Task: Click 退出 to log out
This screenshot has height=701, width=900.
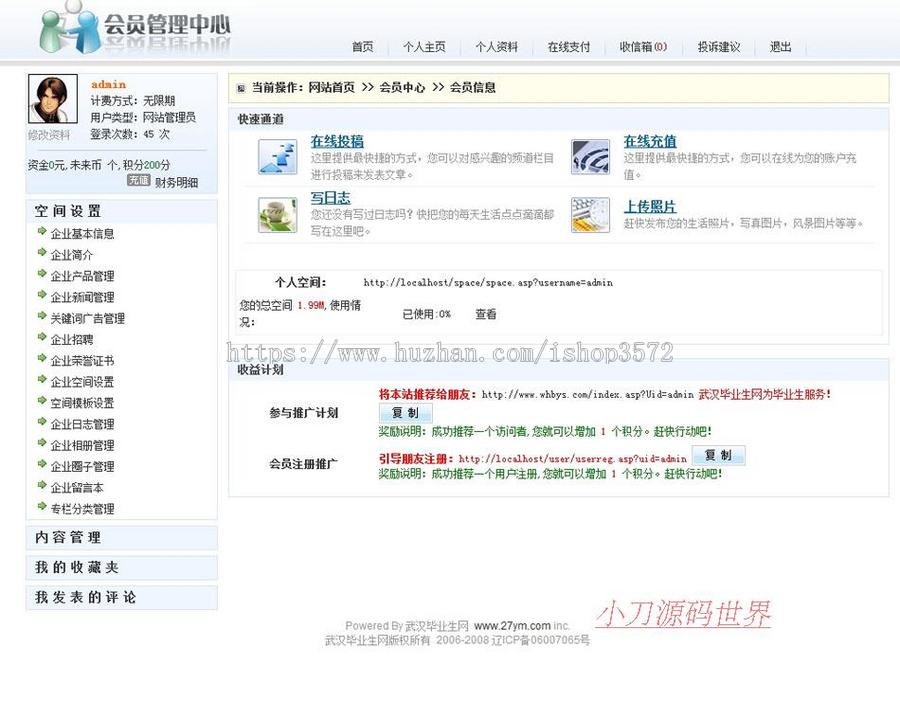Action: click(x=779, y=45)
